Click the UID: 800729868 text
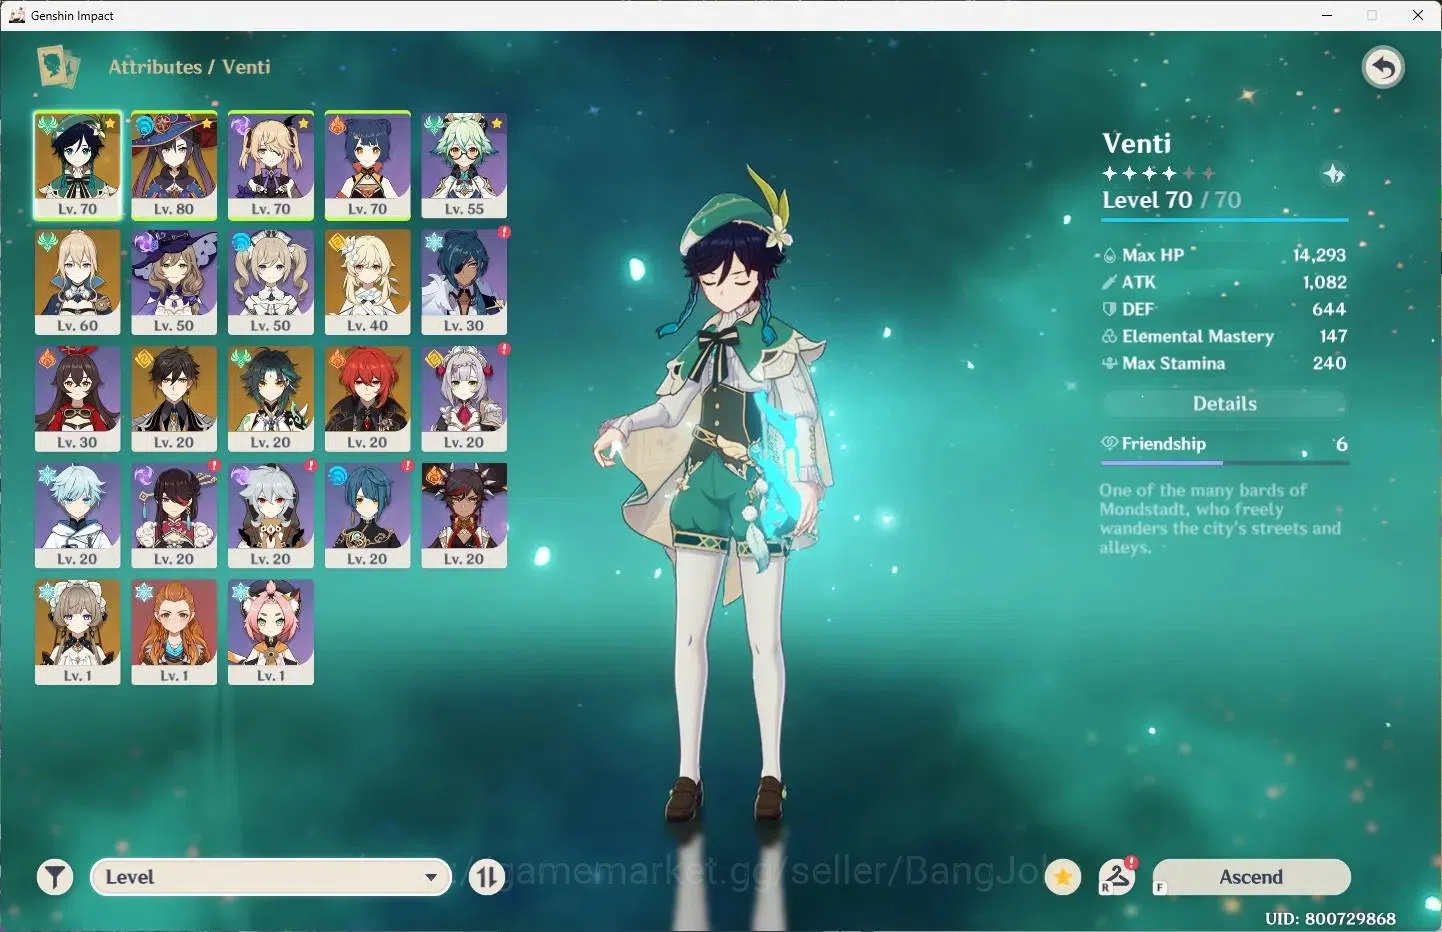The height and width of the screenshot is (932, 1442). coord(1330,918)
